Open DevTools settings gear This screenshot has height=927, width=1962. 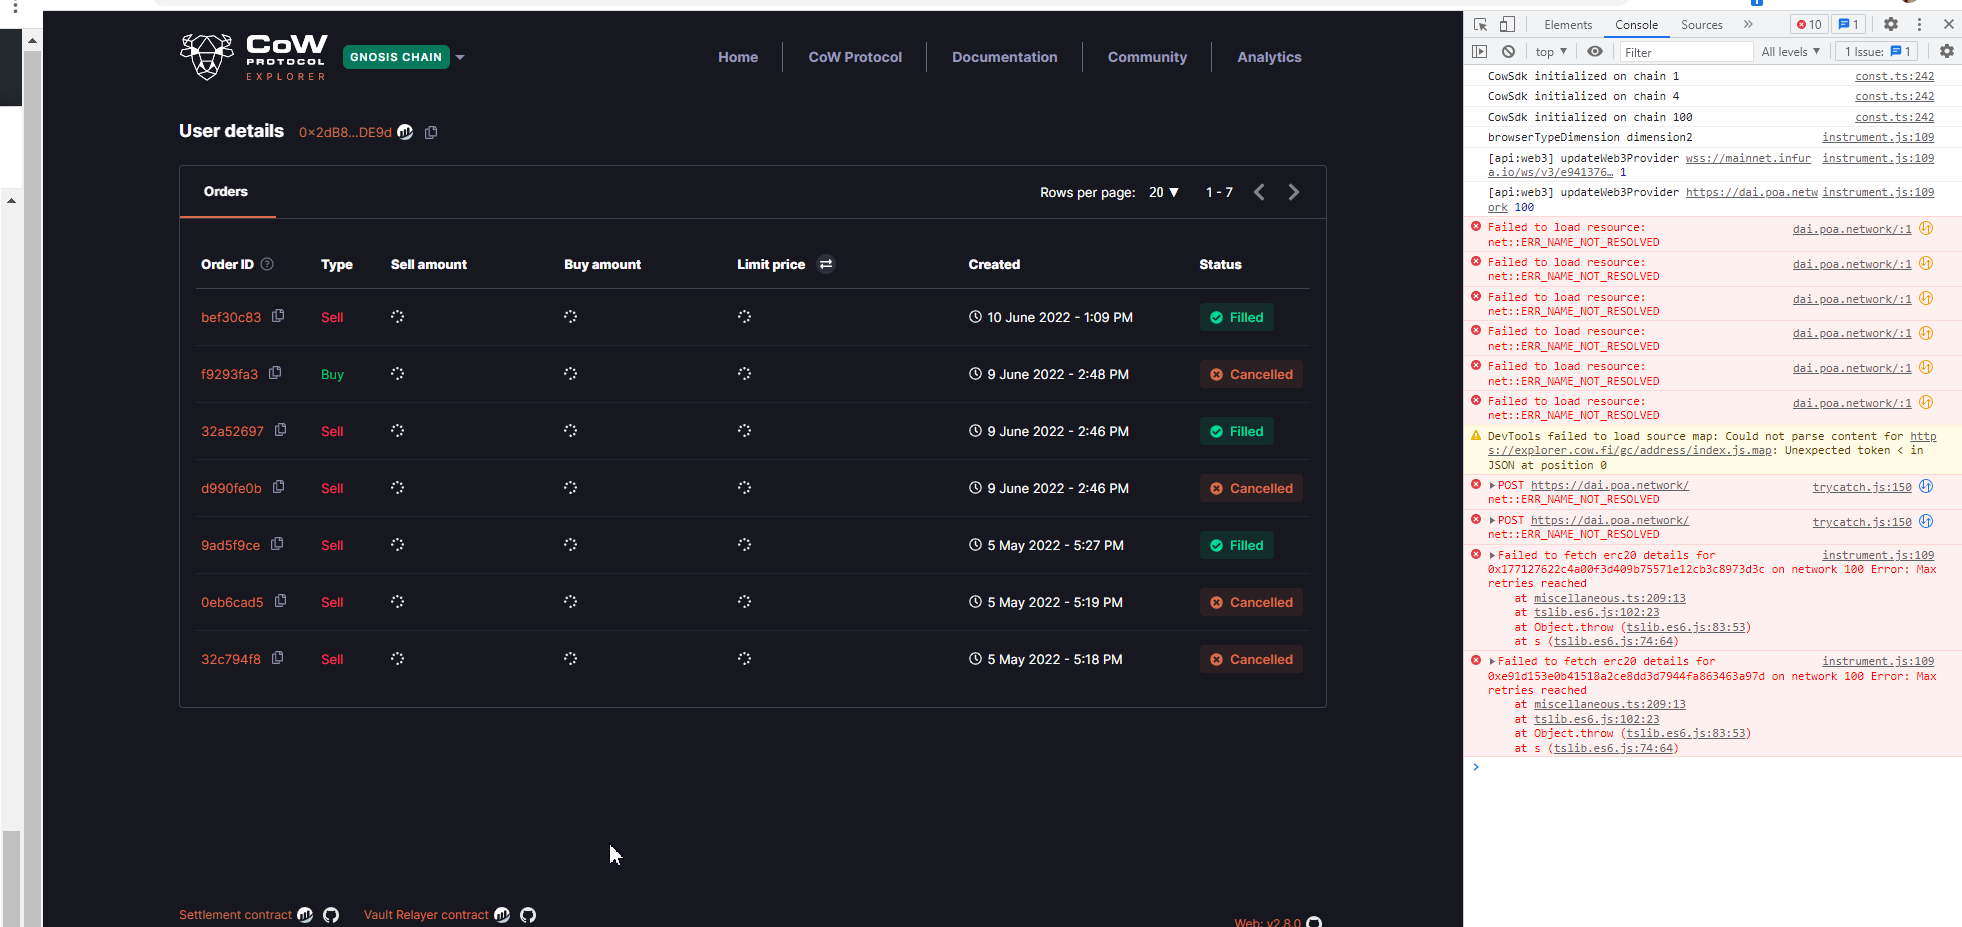tap(1891, 24)
